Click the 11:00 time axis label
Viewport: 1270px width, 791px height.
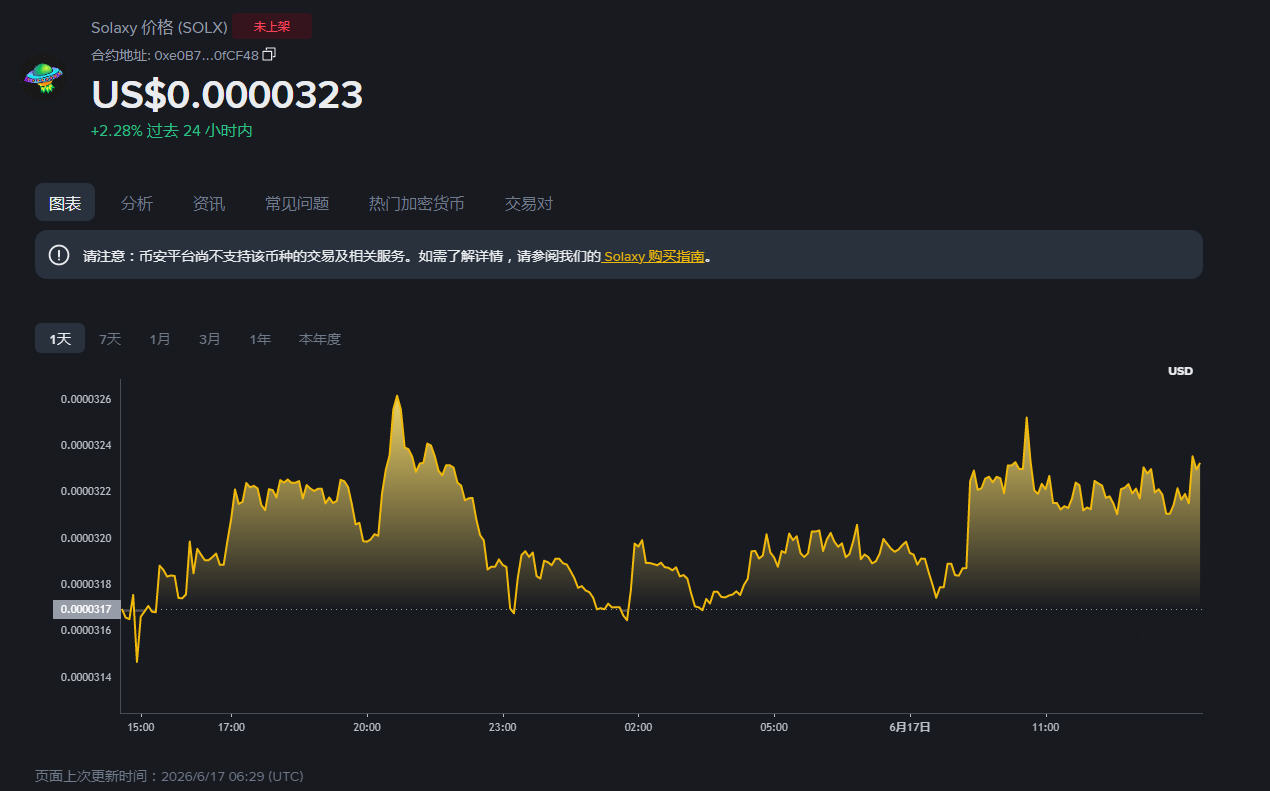(x=1045, y=727)
